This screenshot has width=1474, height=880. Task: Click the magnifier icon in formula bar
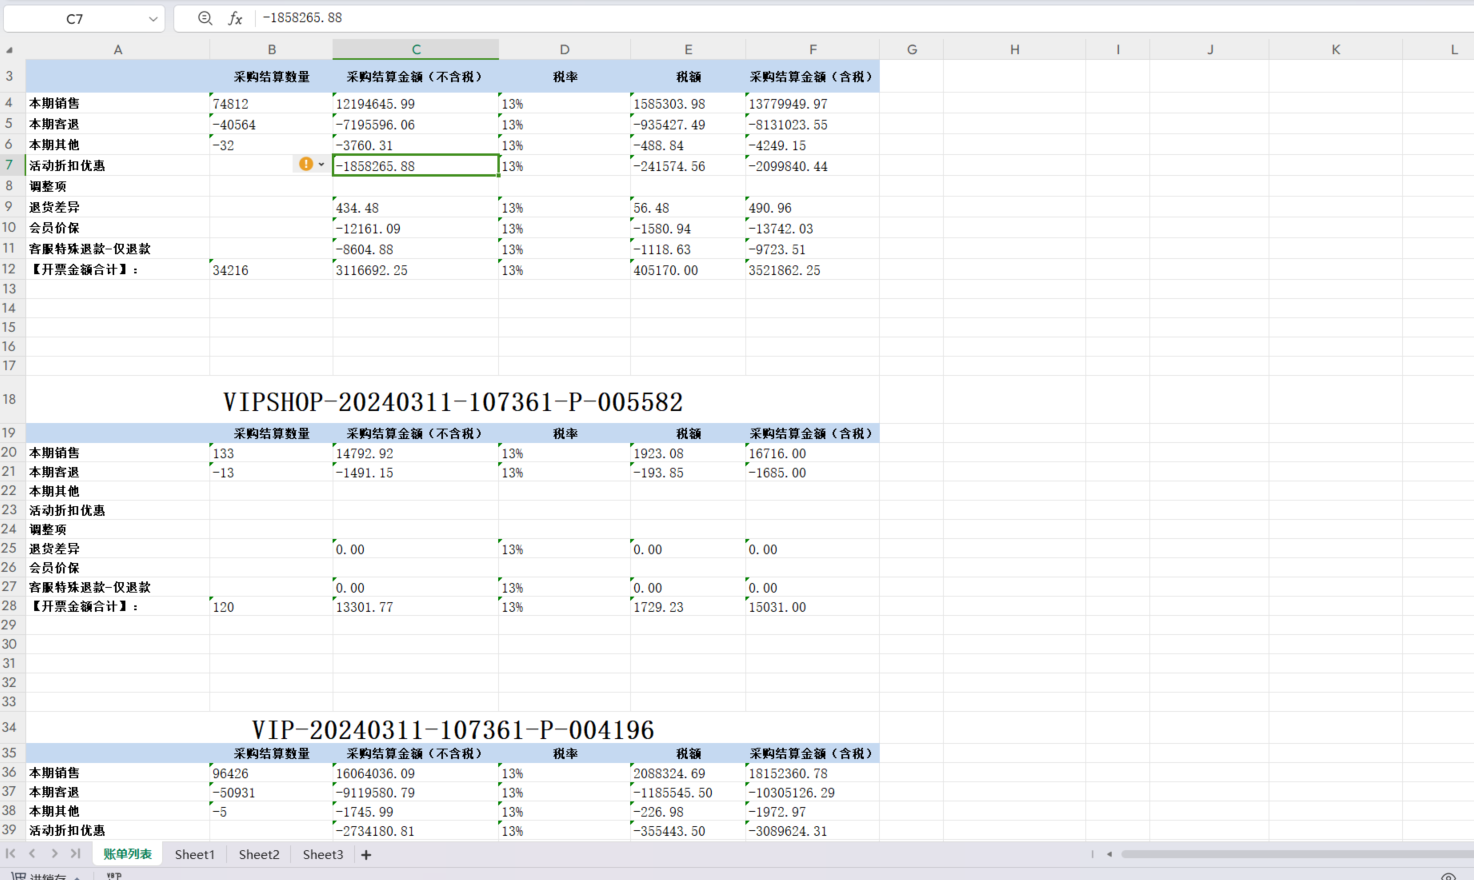205,18
